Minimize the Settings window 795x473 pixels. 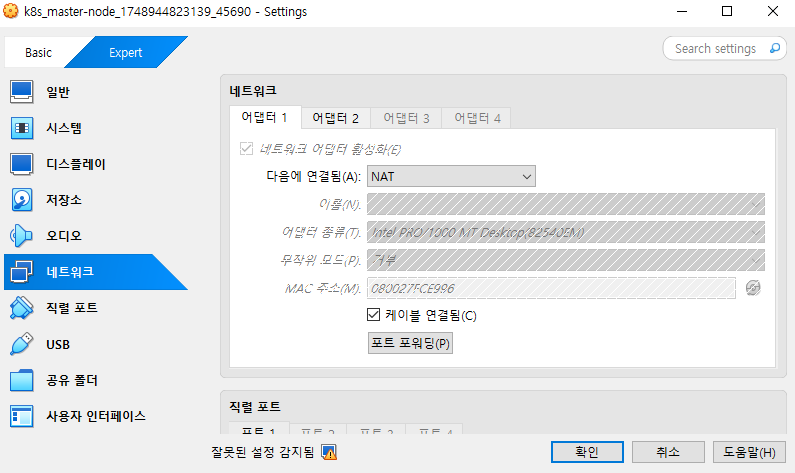[682, 11]
